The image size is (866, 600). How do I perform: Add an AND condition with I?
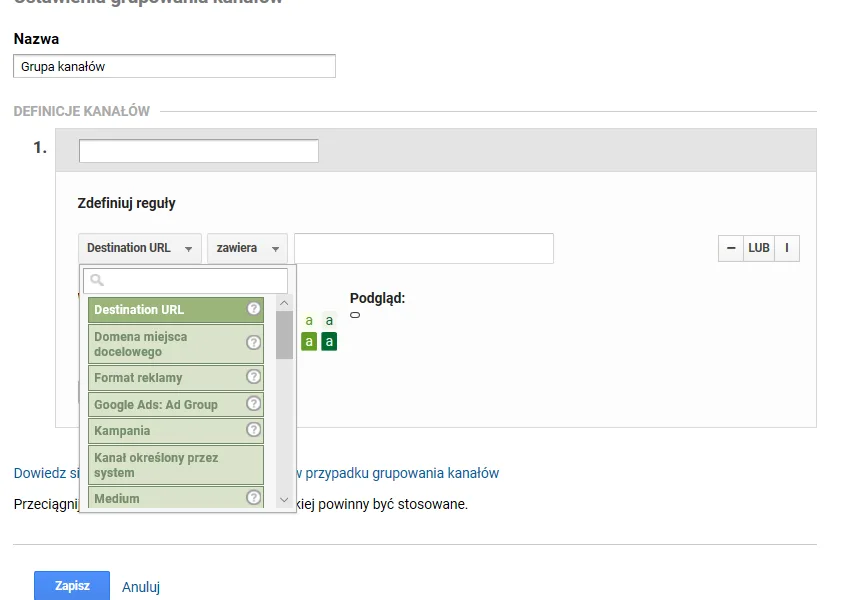787,248
